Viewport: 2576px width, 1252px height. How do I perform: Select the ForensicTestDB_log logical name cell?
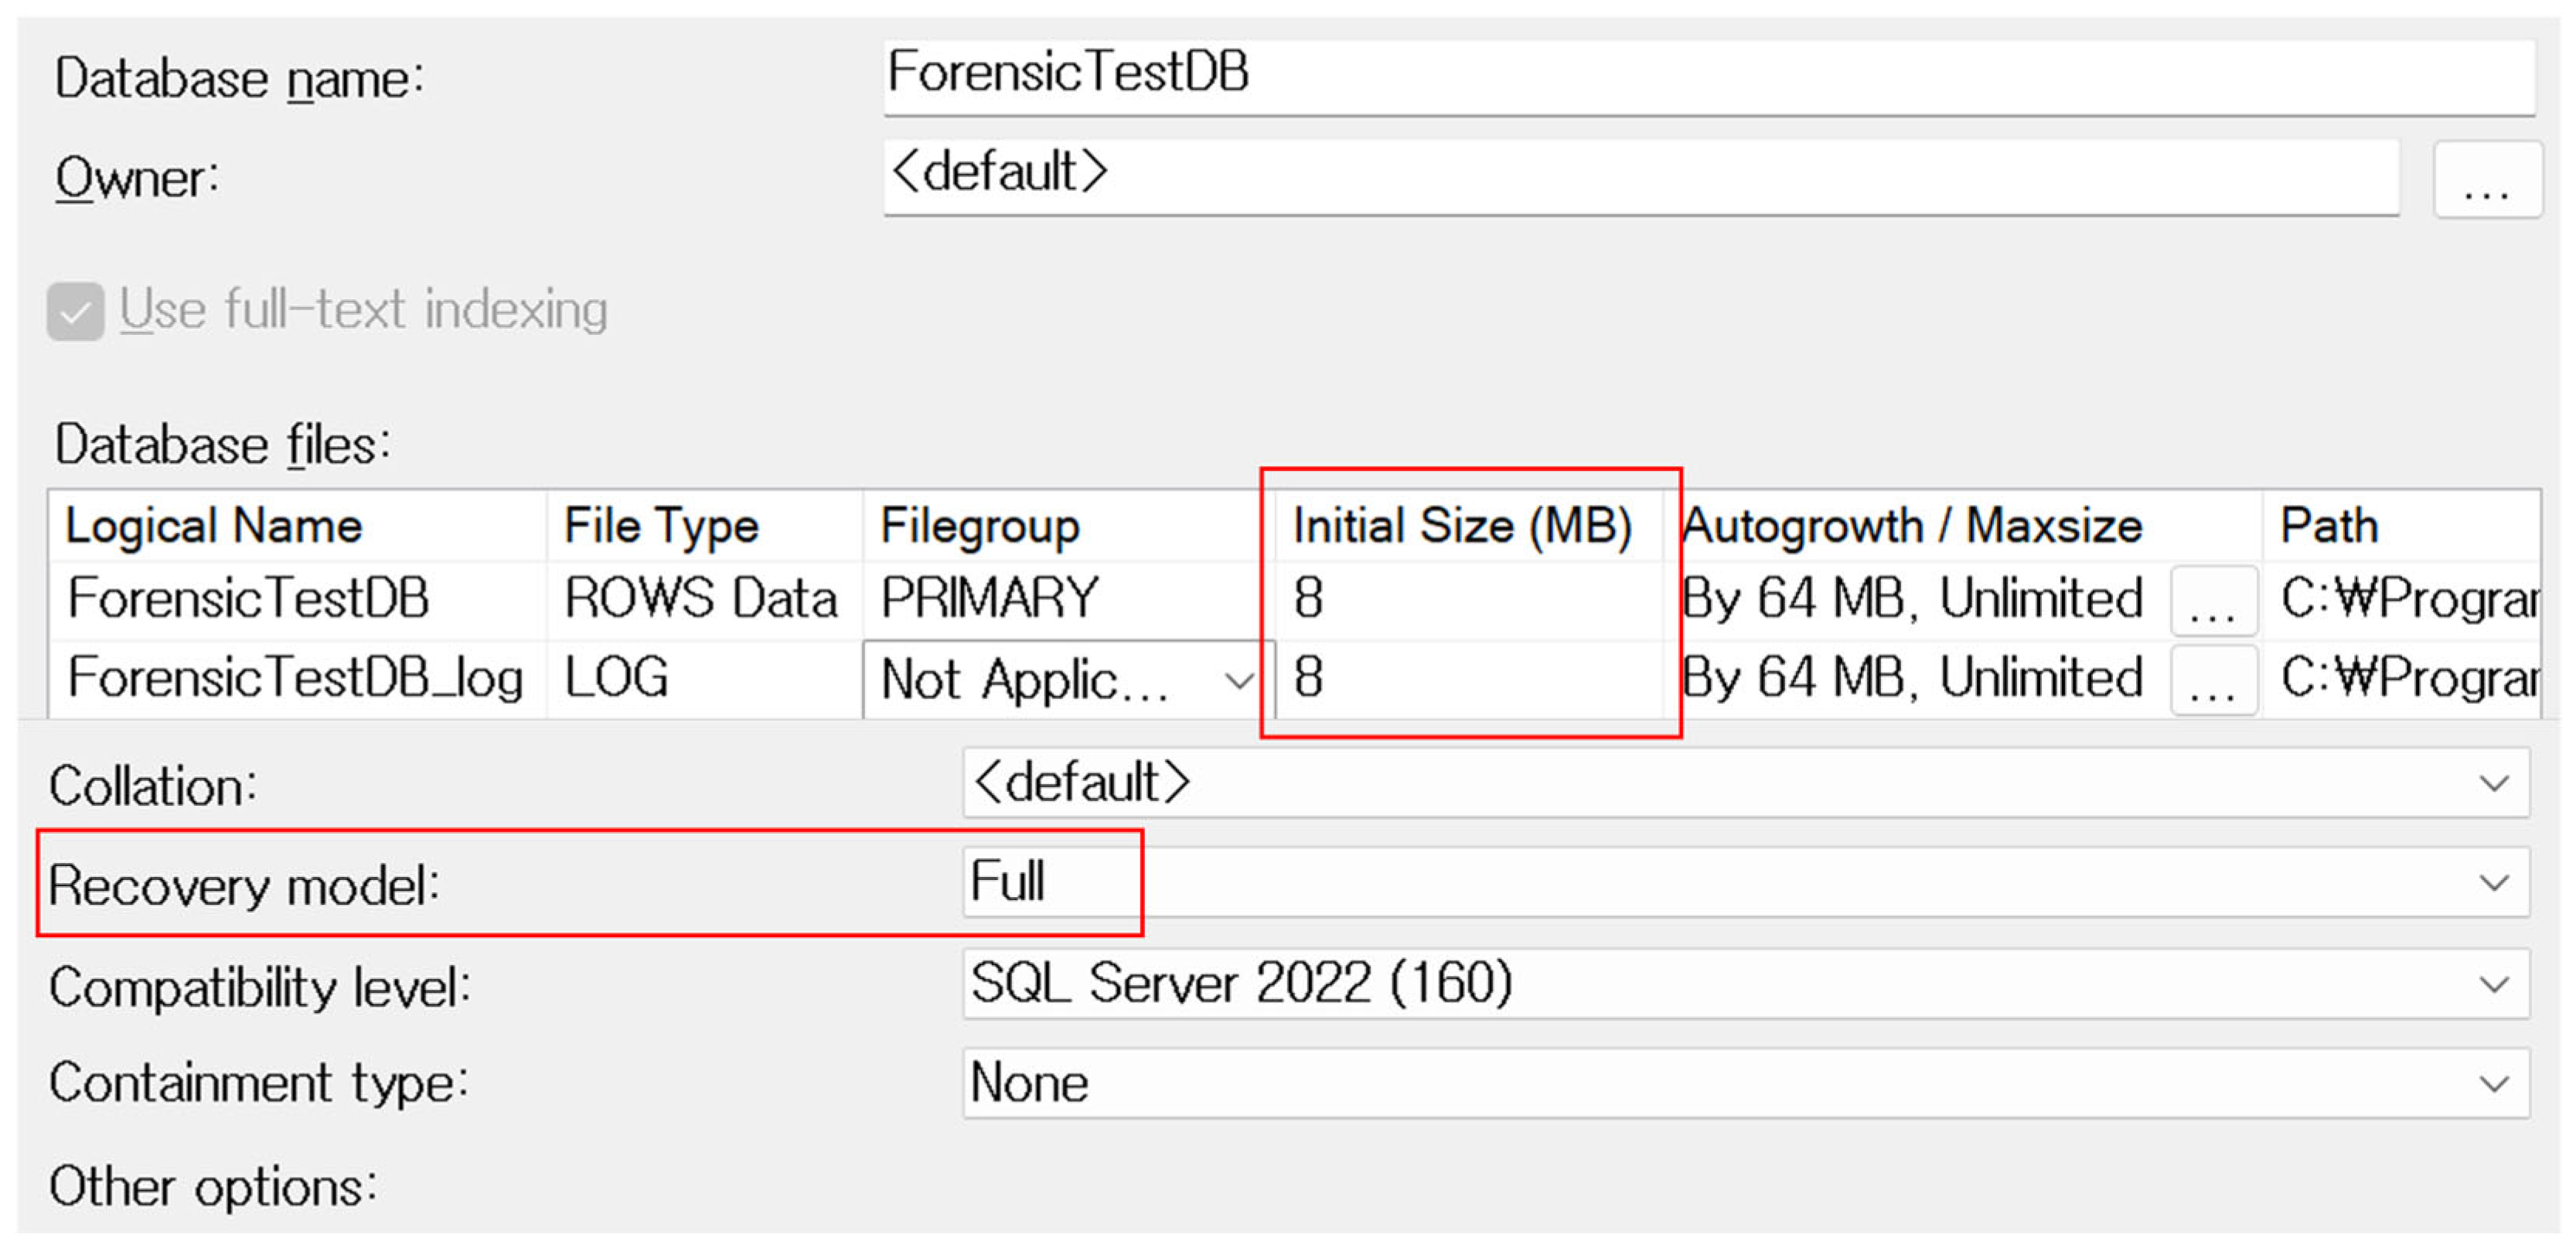(x=296, y=678)
